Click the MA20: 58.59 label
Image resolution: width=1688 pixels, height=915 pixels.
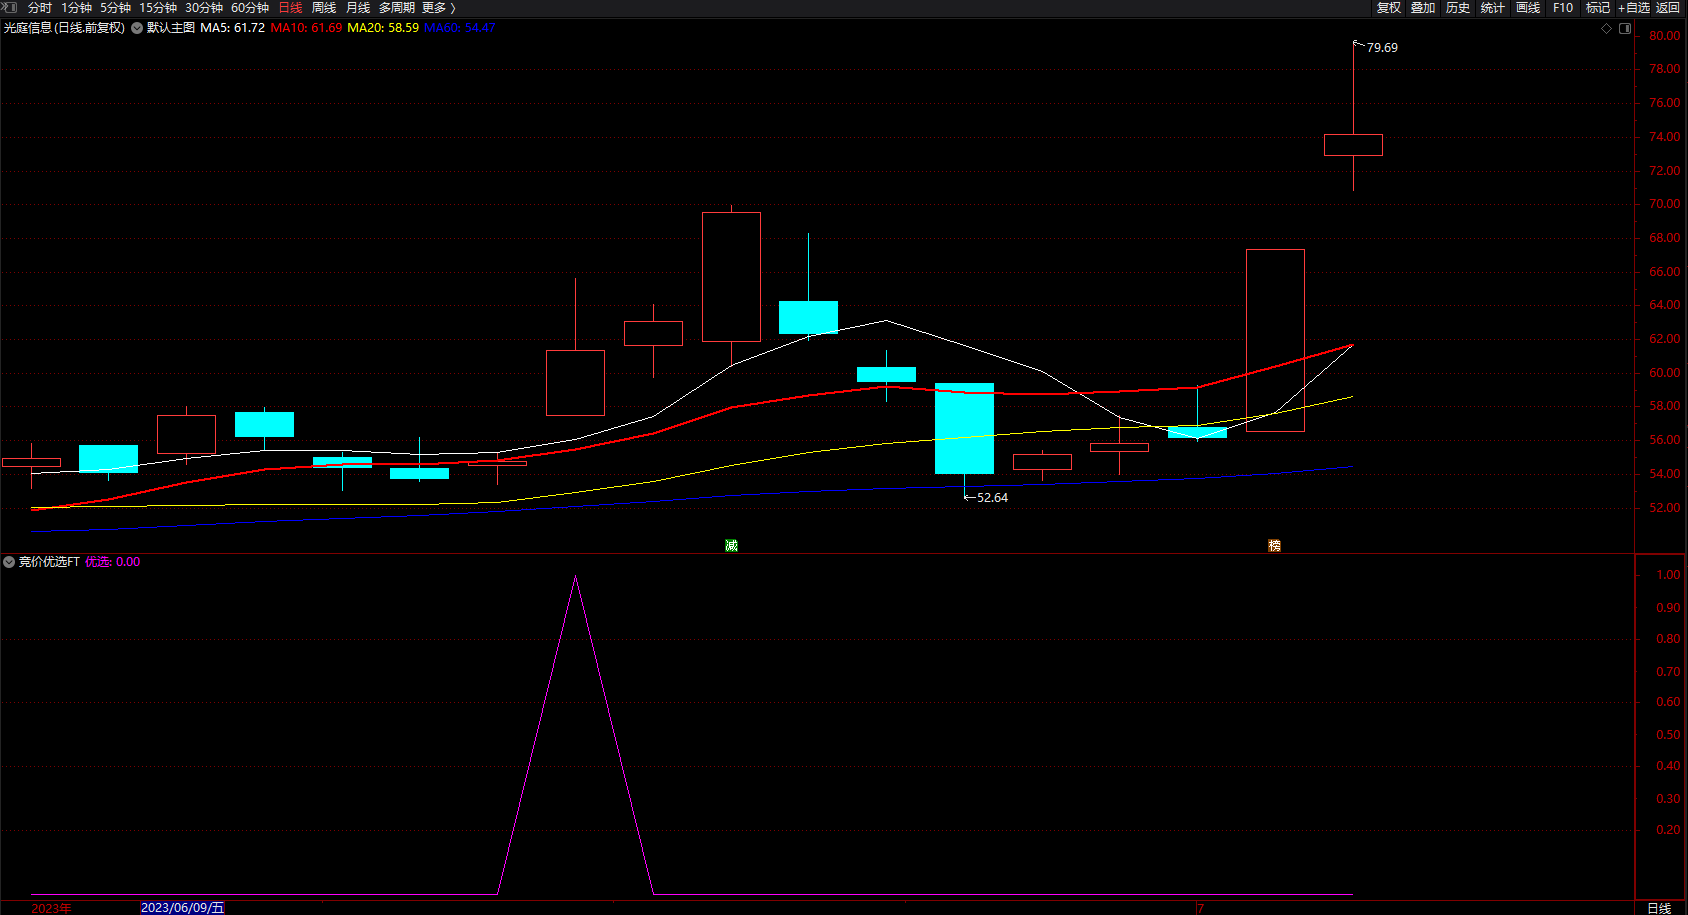point(383,28)
